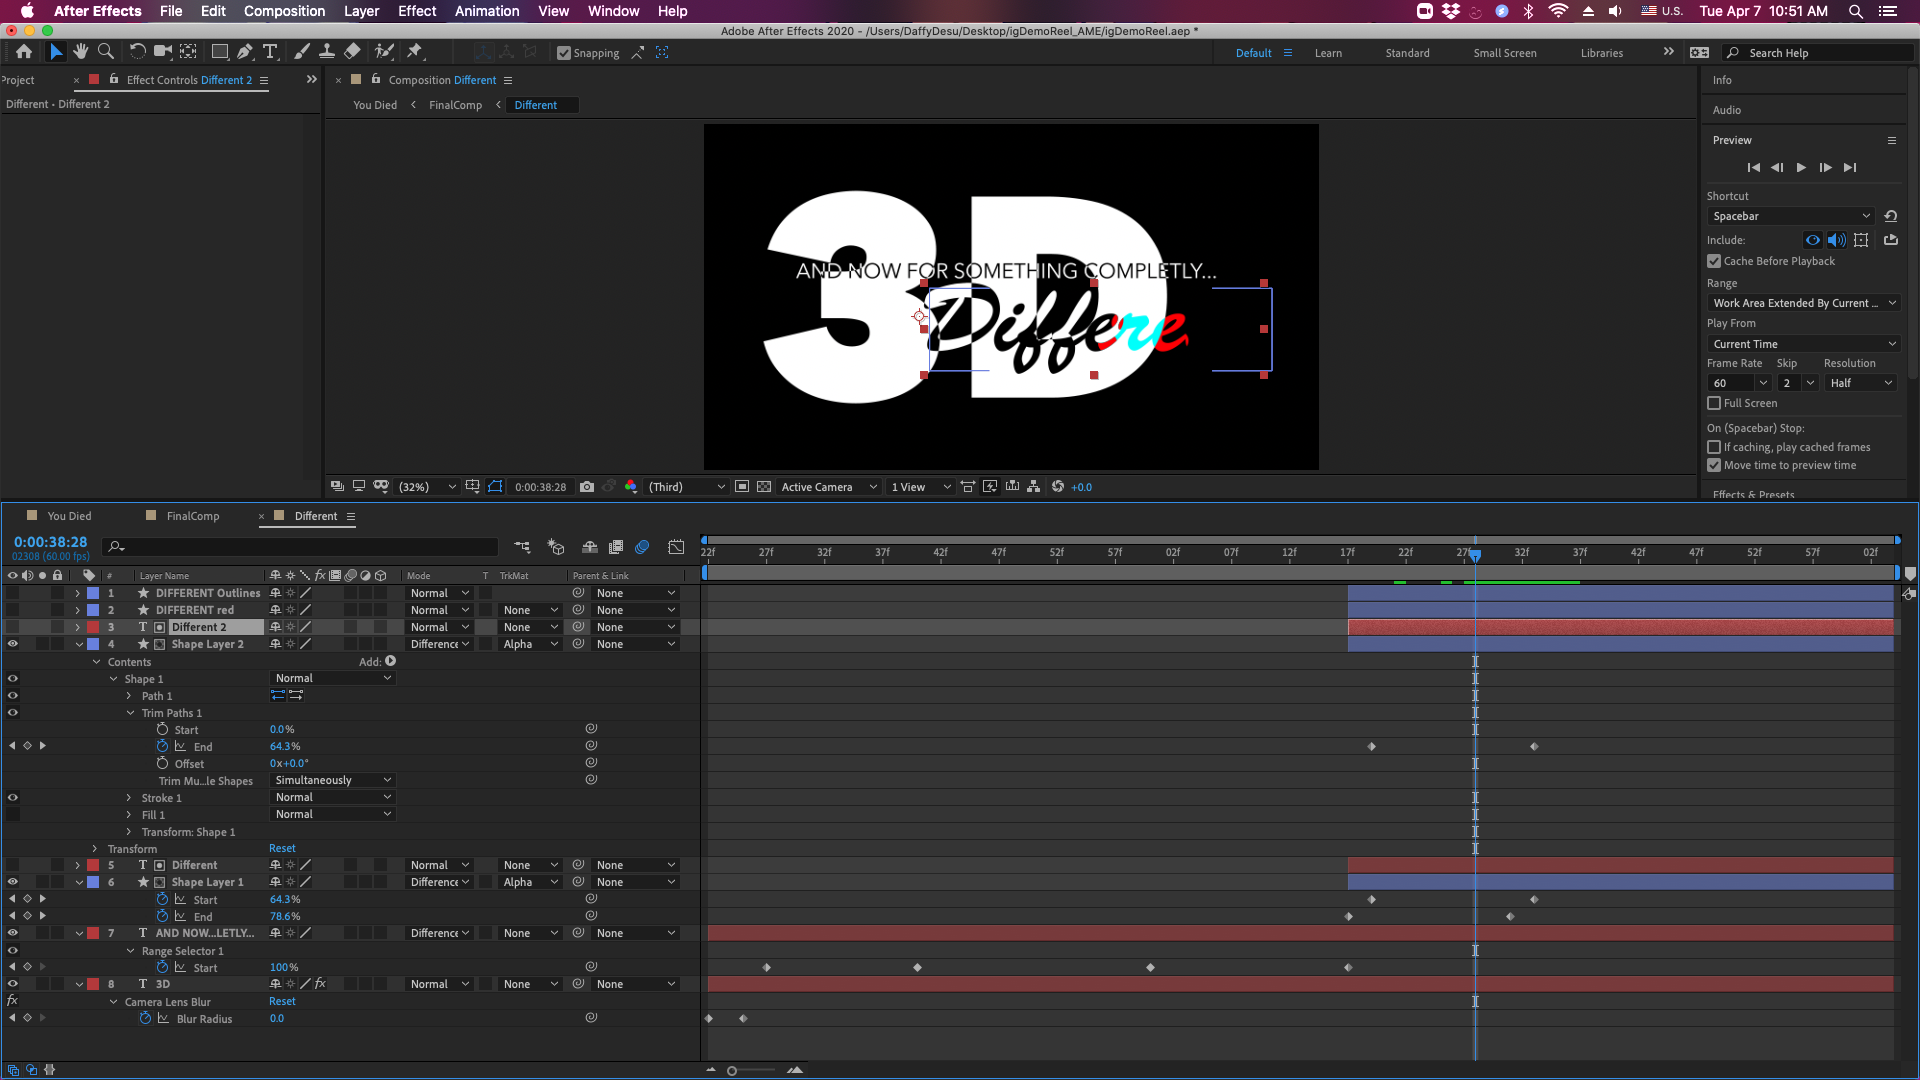The image size is (1920, 1080).
Task: Select the Selection arrow tool
Action: point(56,52)
